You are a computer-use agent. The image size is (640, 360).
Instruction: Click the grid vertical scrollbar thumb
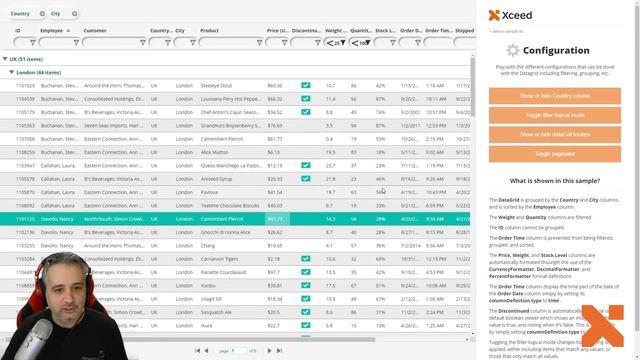coord(473,87)
